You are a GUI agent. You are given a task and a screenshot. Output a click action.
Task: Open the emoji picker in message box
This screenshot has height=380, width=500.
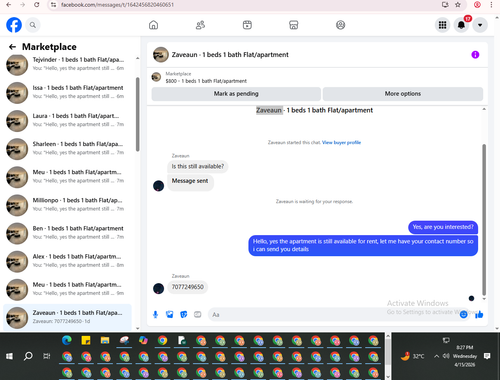463,314
